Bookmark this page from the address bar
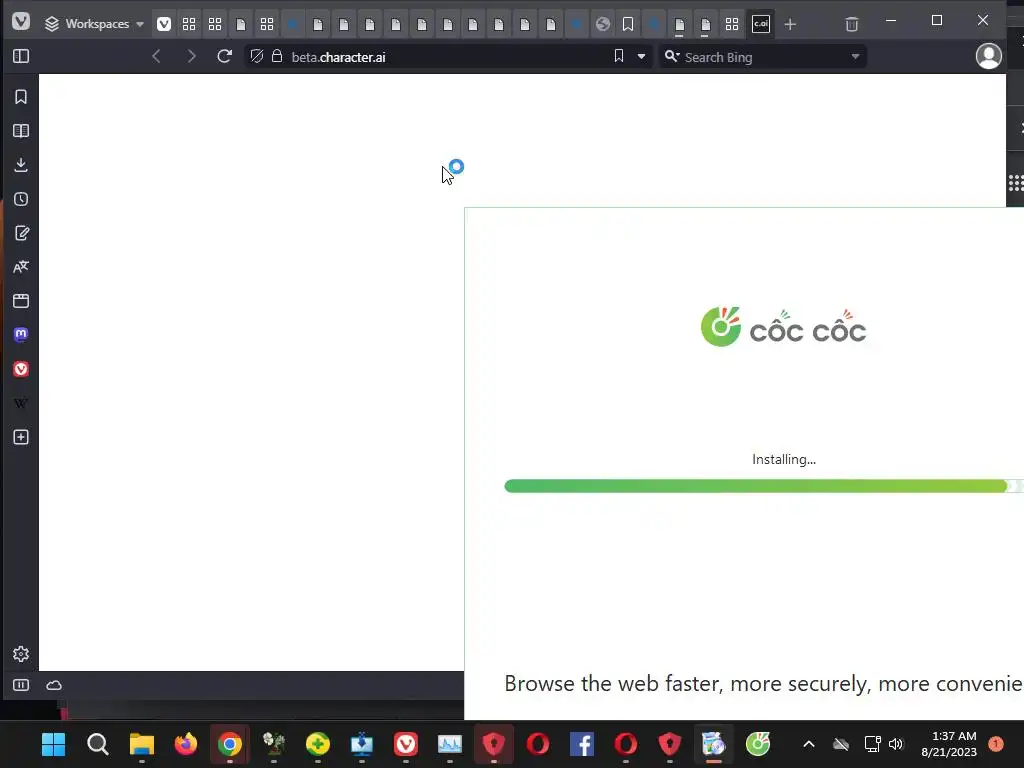Screen dimensions: 1024x768 [x=618, y=56]
